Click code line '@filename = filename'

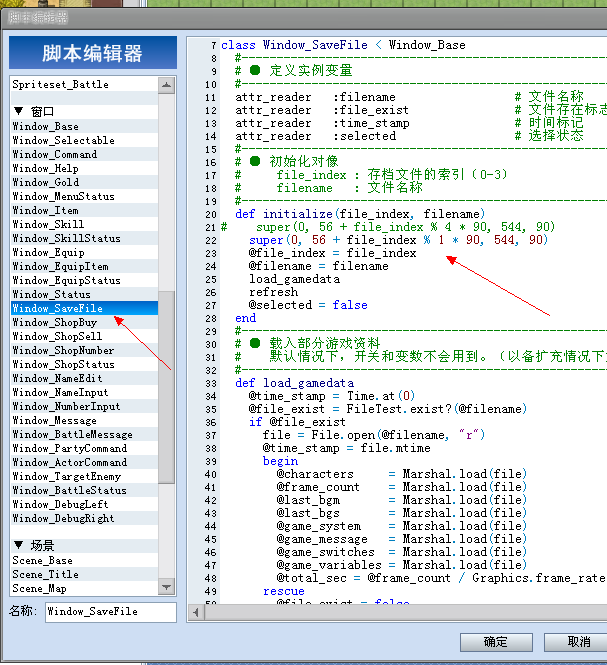pyautogui.click(x=319, y=266)
